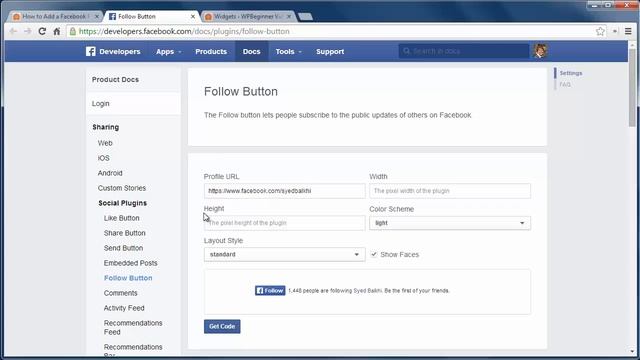The width and height of the screenshot is (640, 360).
Task: Click the Product Docs heading
Action: pyautogui.click(x=115, y=80)
